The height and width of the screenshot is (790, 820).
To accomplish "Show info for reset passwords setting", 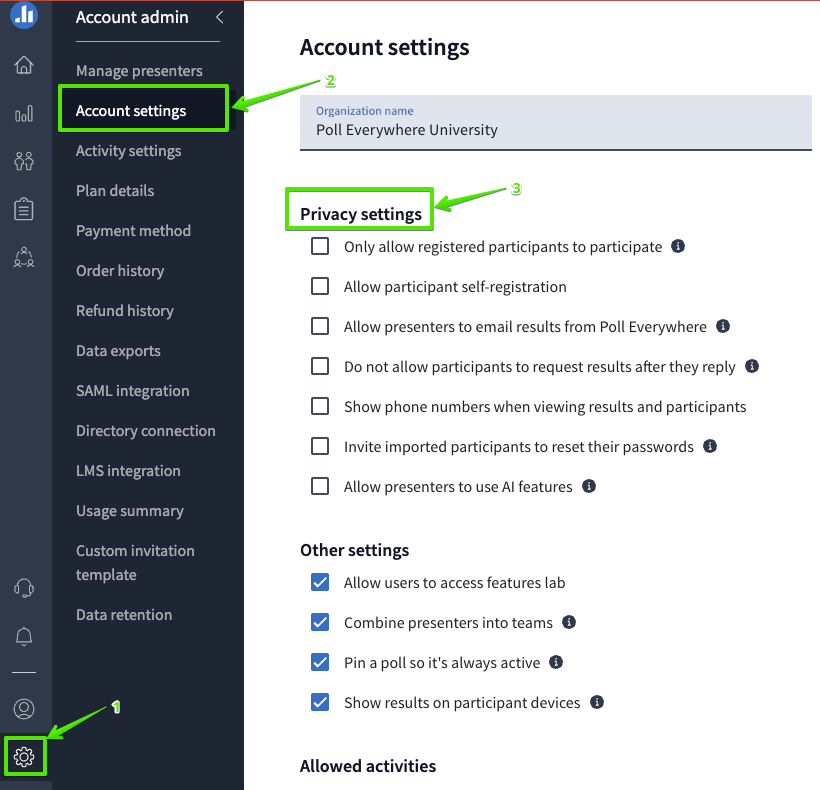I will [710, 446].
